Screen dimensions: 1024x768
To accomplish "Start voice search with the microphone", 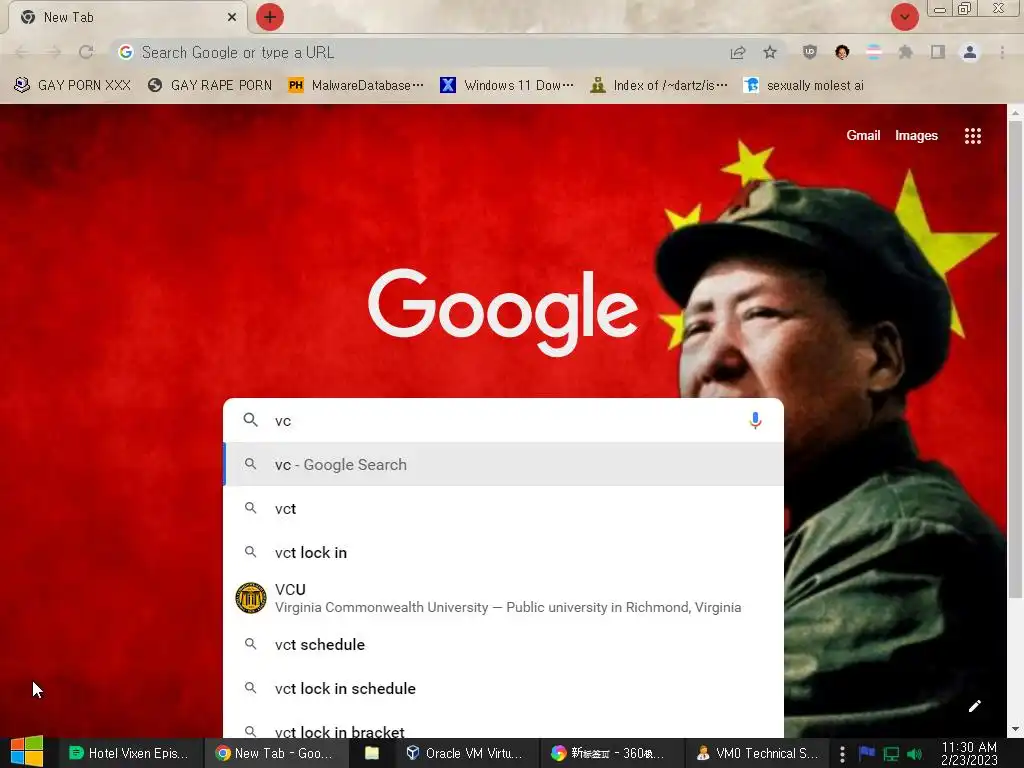I will click(755, 421).
